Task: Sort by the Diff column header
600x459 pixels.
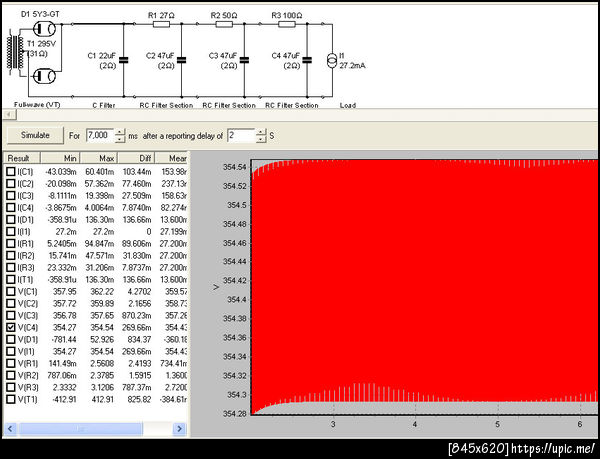Action: click(x=136, y=158)
